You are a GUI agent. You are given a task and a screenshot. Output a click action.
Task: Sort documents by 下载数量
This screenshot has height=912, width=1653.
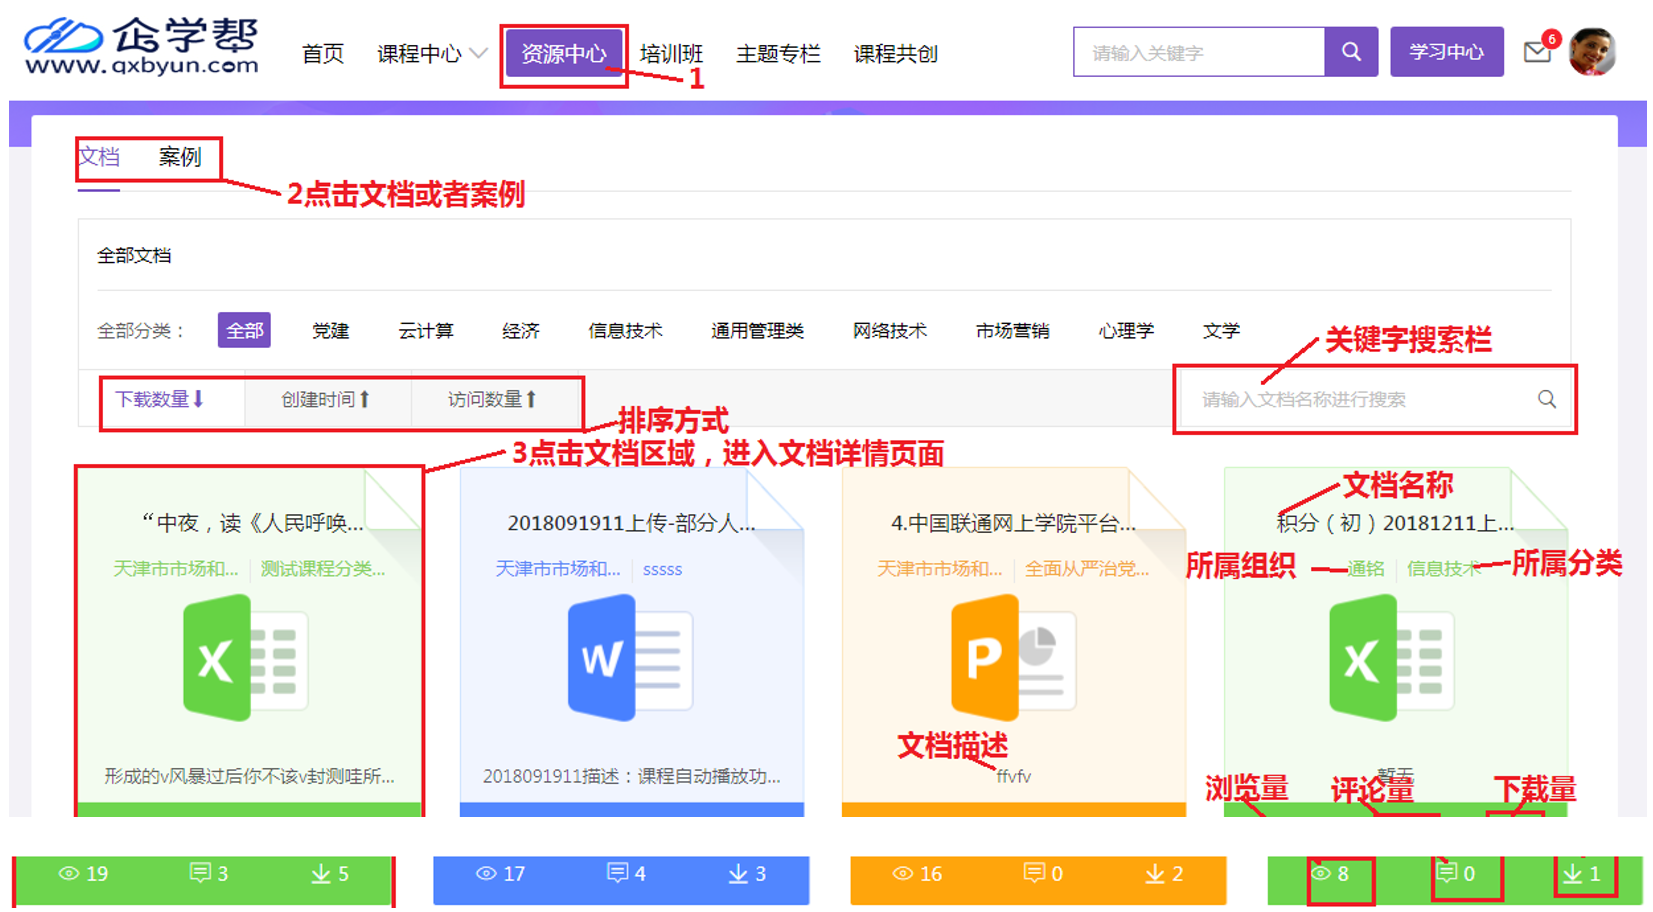tap(160, 400)
